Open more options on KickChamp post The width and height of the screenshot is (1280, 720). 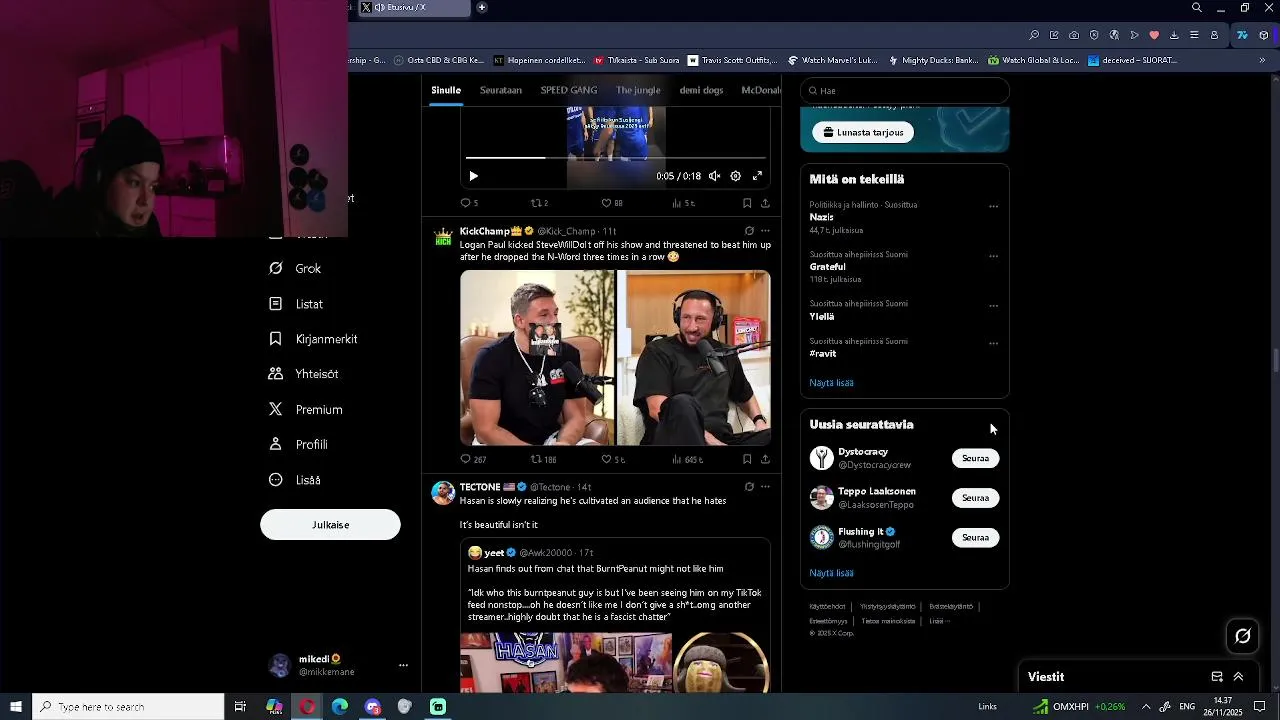[x=765, y=231]
